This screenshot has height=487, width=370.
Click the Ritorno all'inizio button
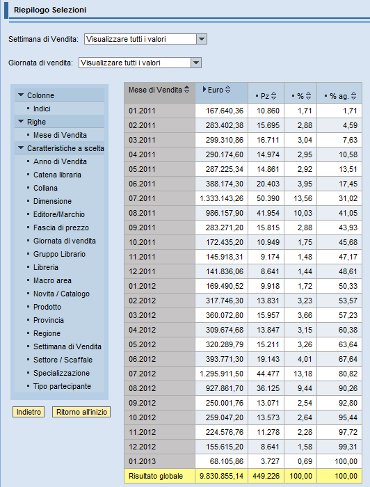click(x=81, y=412)
